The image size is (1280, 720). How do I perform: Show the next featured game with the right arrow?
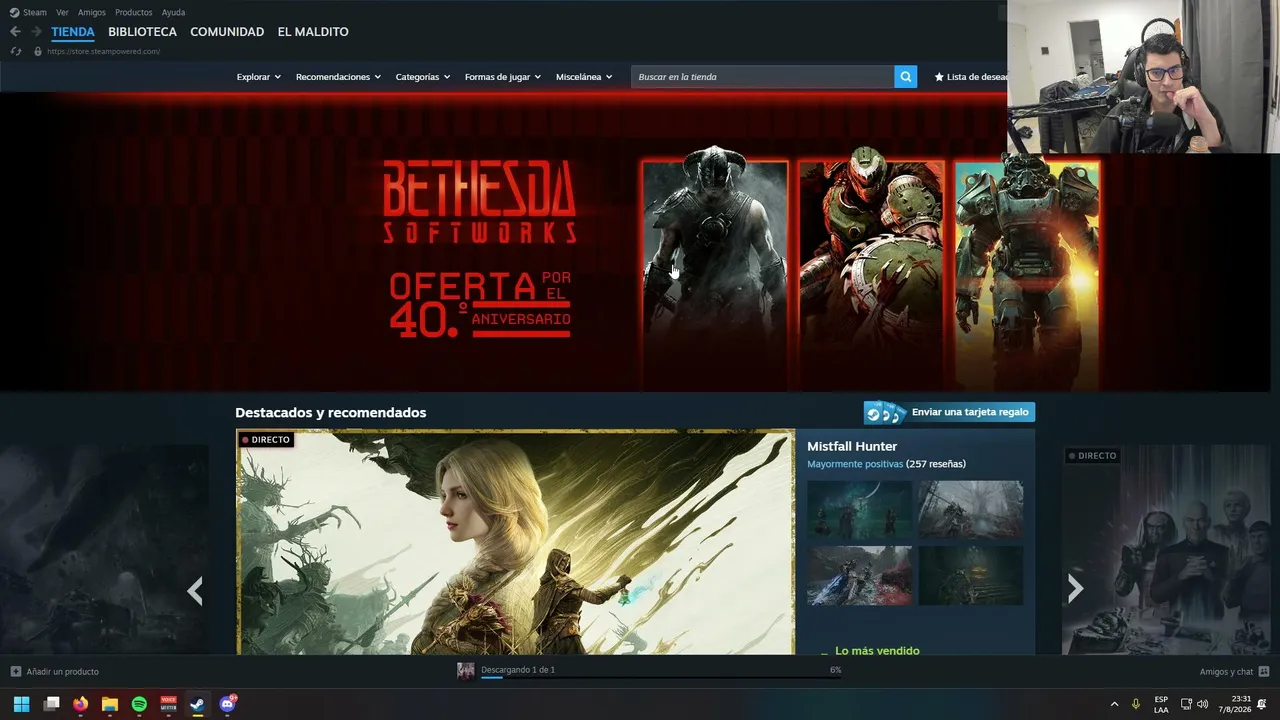[1075, 589]
